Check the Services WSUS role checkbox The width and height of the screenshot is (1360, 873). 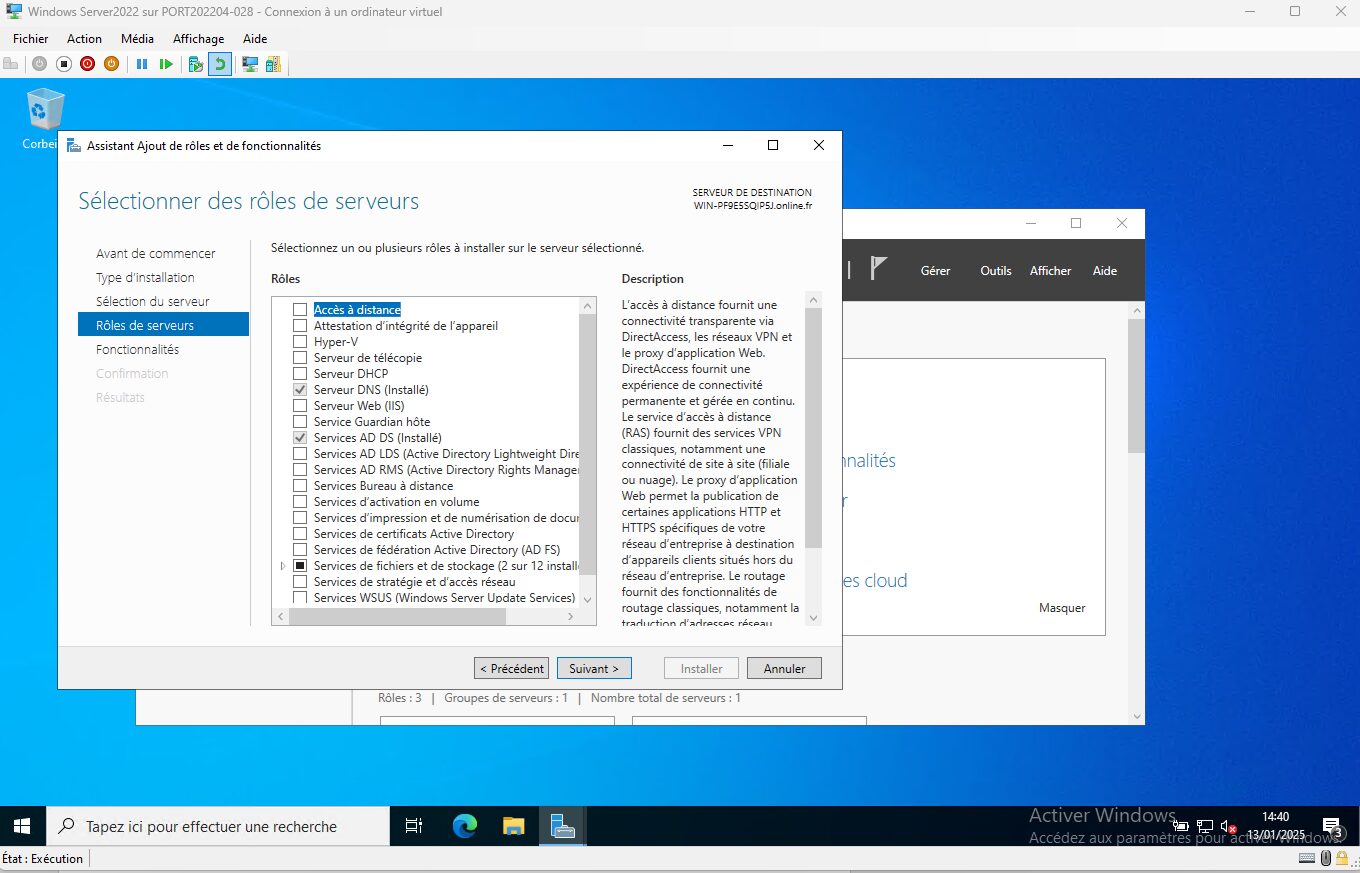[x=300, y=598]
